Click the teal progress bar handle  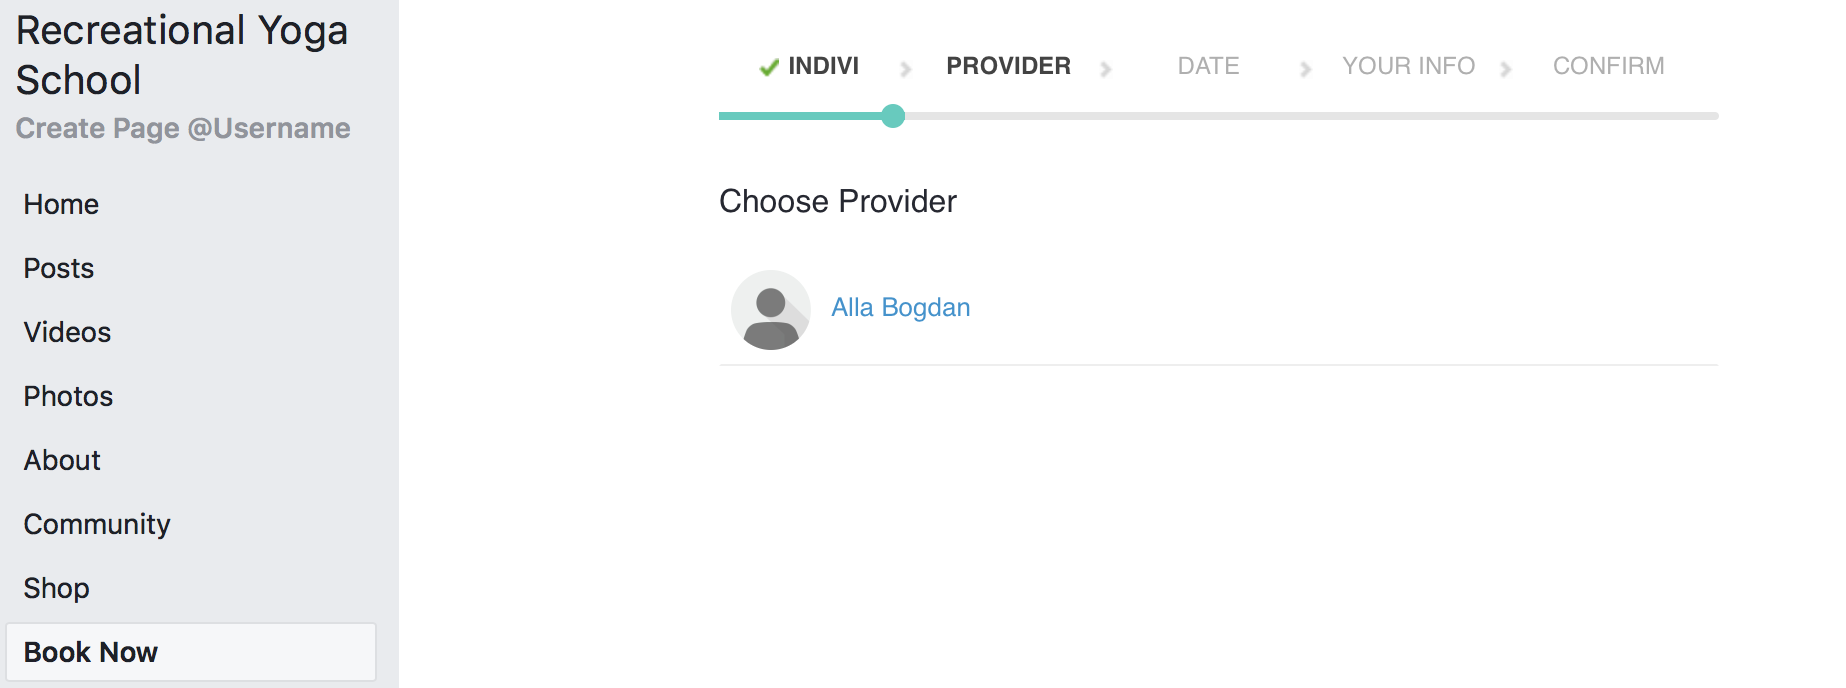[893, 116]
